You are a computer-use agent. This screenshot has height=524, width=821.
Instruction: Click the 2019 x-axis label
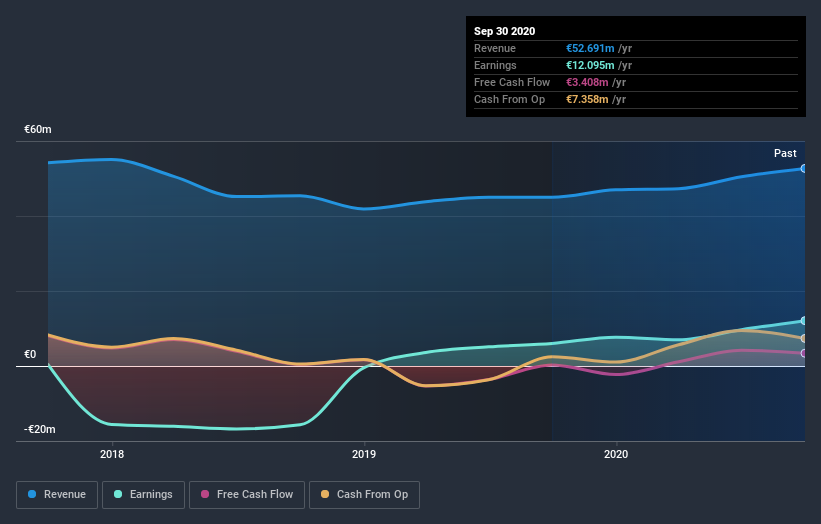(x=364, y=454)
